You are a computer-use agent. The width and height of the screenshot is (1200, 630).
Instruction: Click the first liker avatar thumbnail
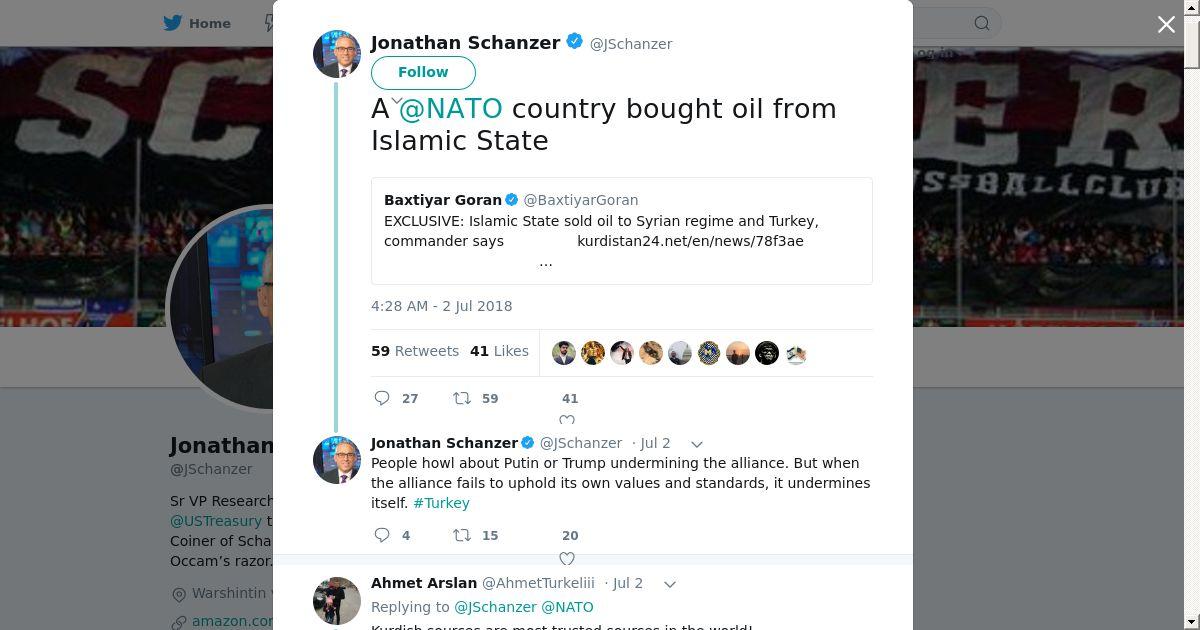[564, 353]
